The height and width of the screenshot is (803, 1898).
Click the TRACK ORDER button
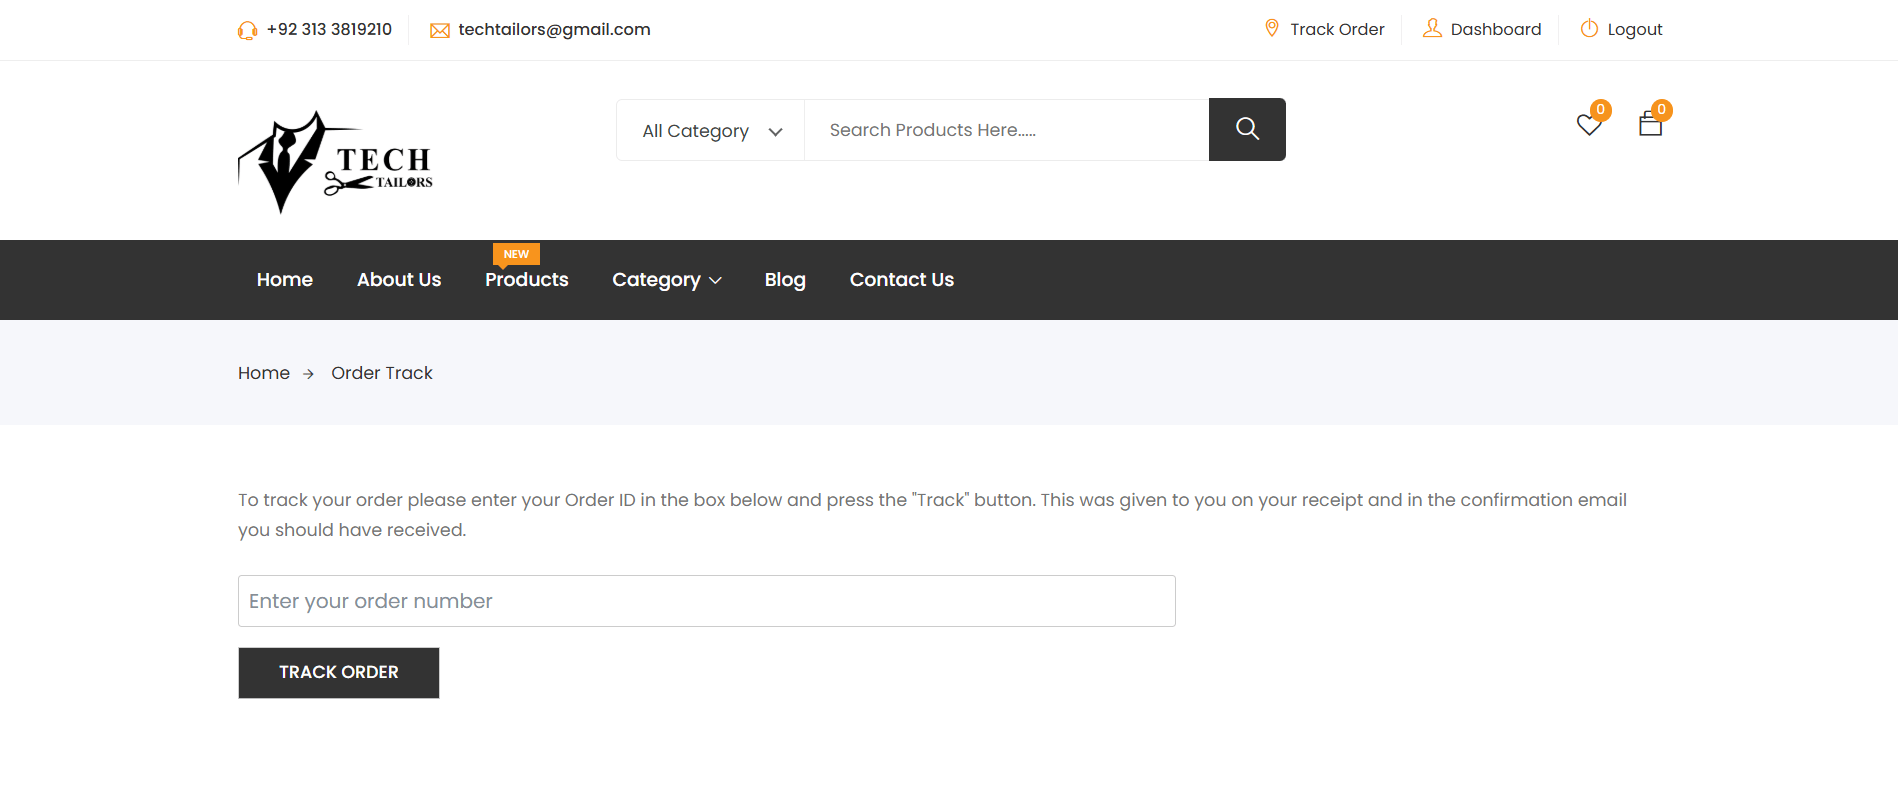coord(339,673)
